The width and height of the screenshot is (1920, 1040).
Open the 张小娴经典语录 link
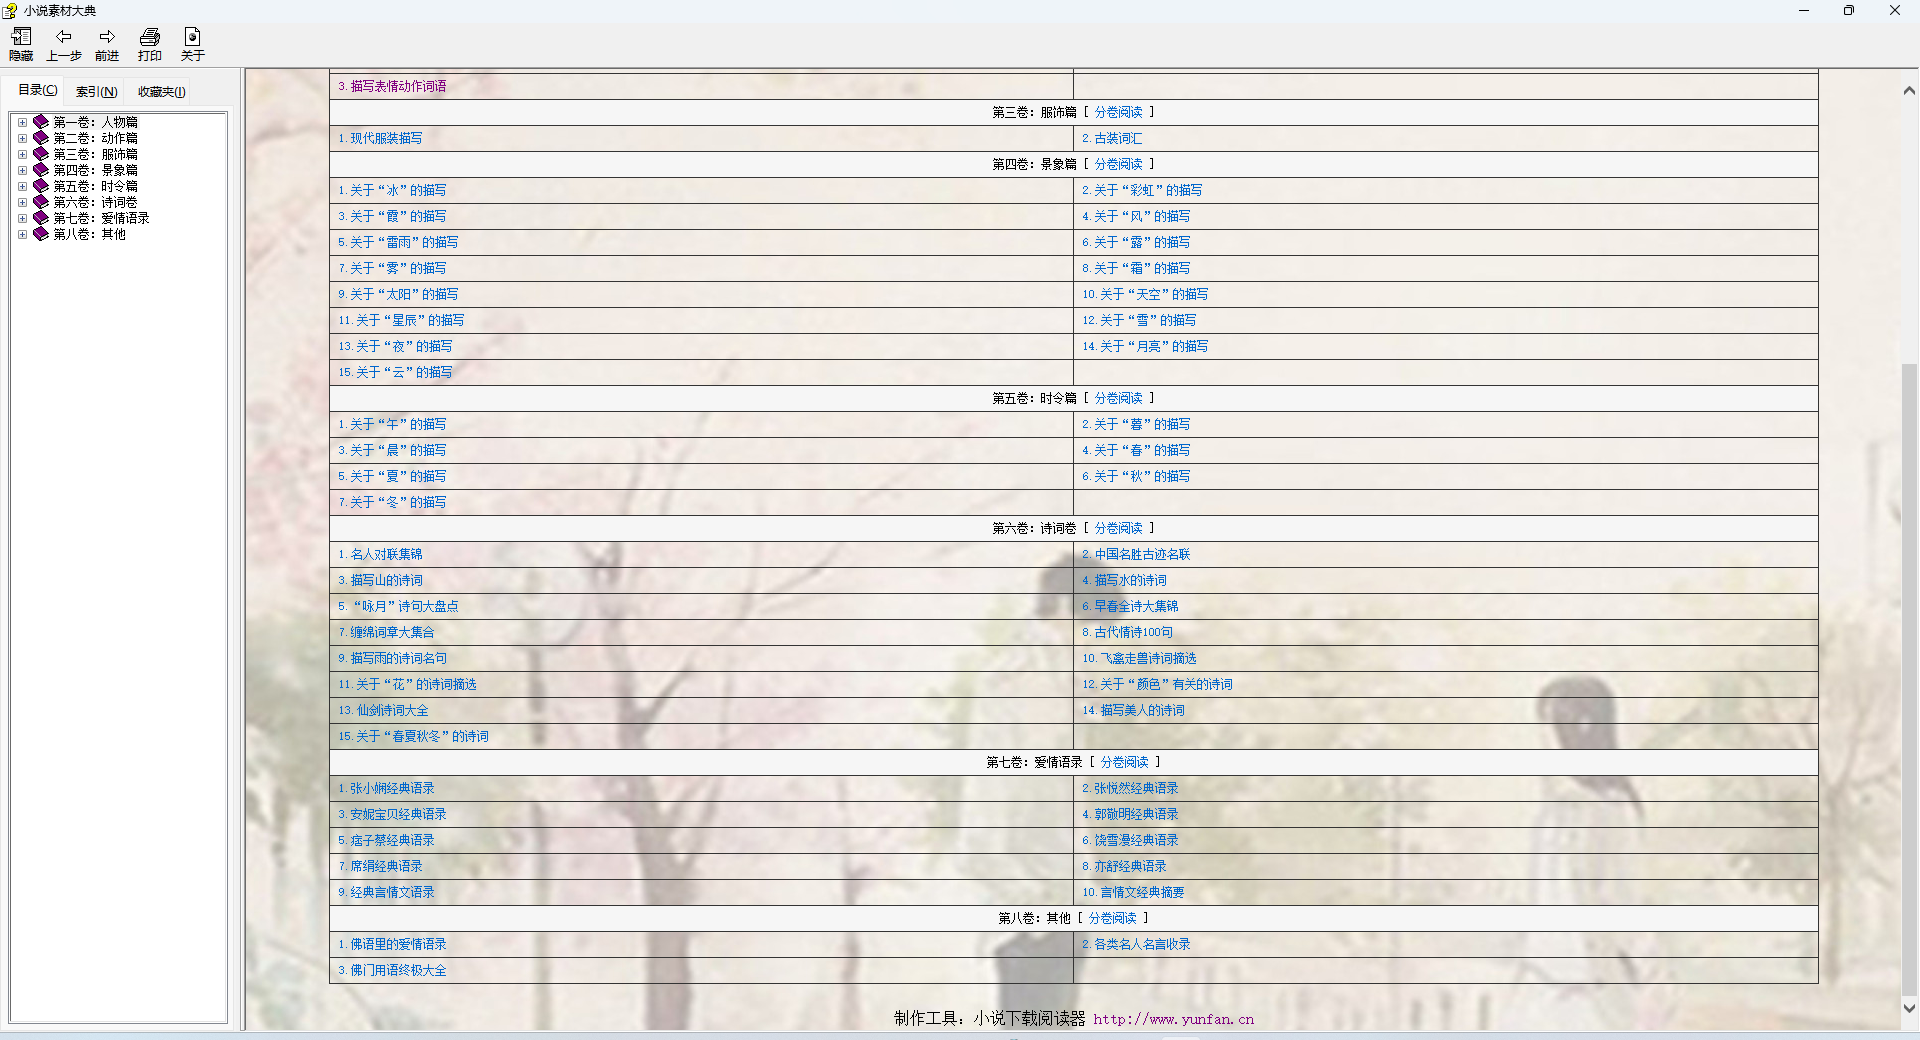[x=392, y=788]
